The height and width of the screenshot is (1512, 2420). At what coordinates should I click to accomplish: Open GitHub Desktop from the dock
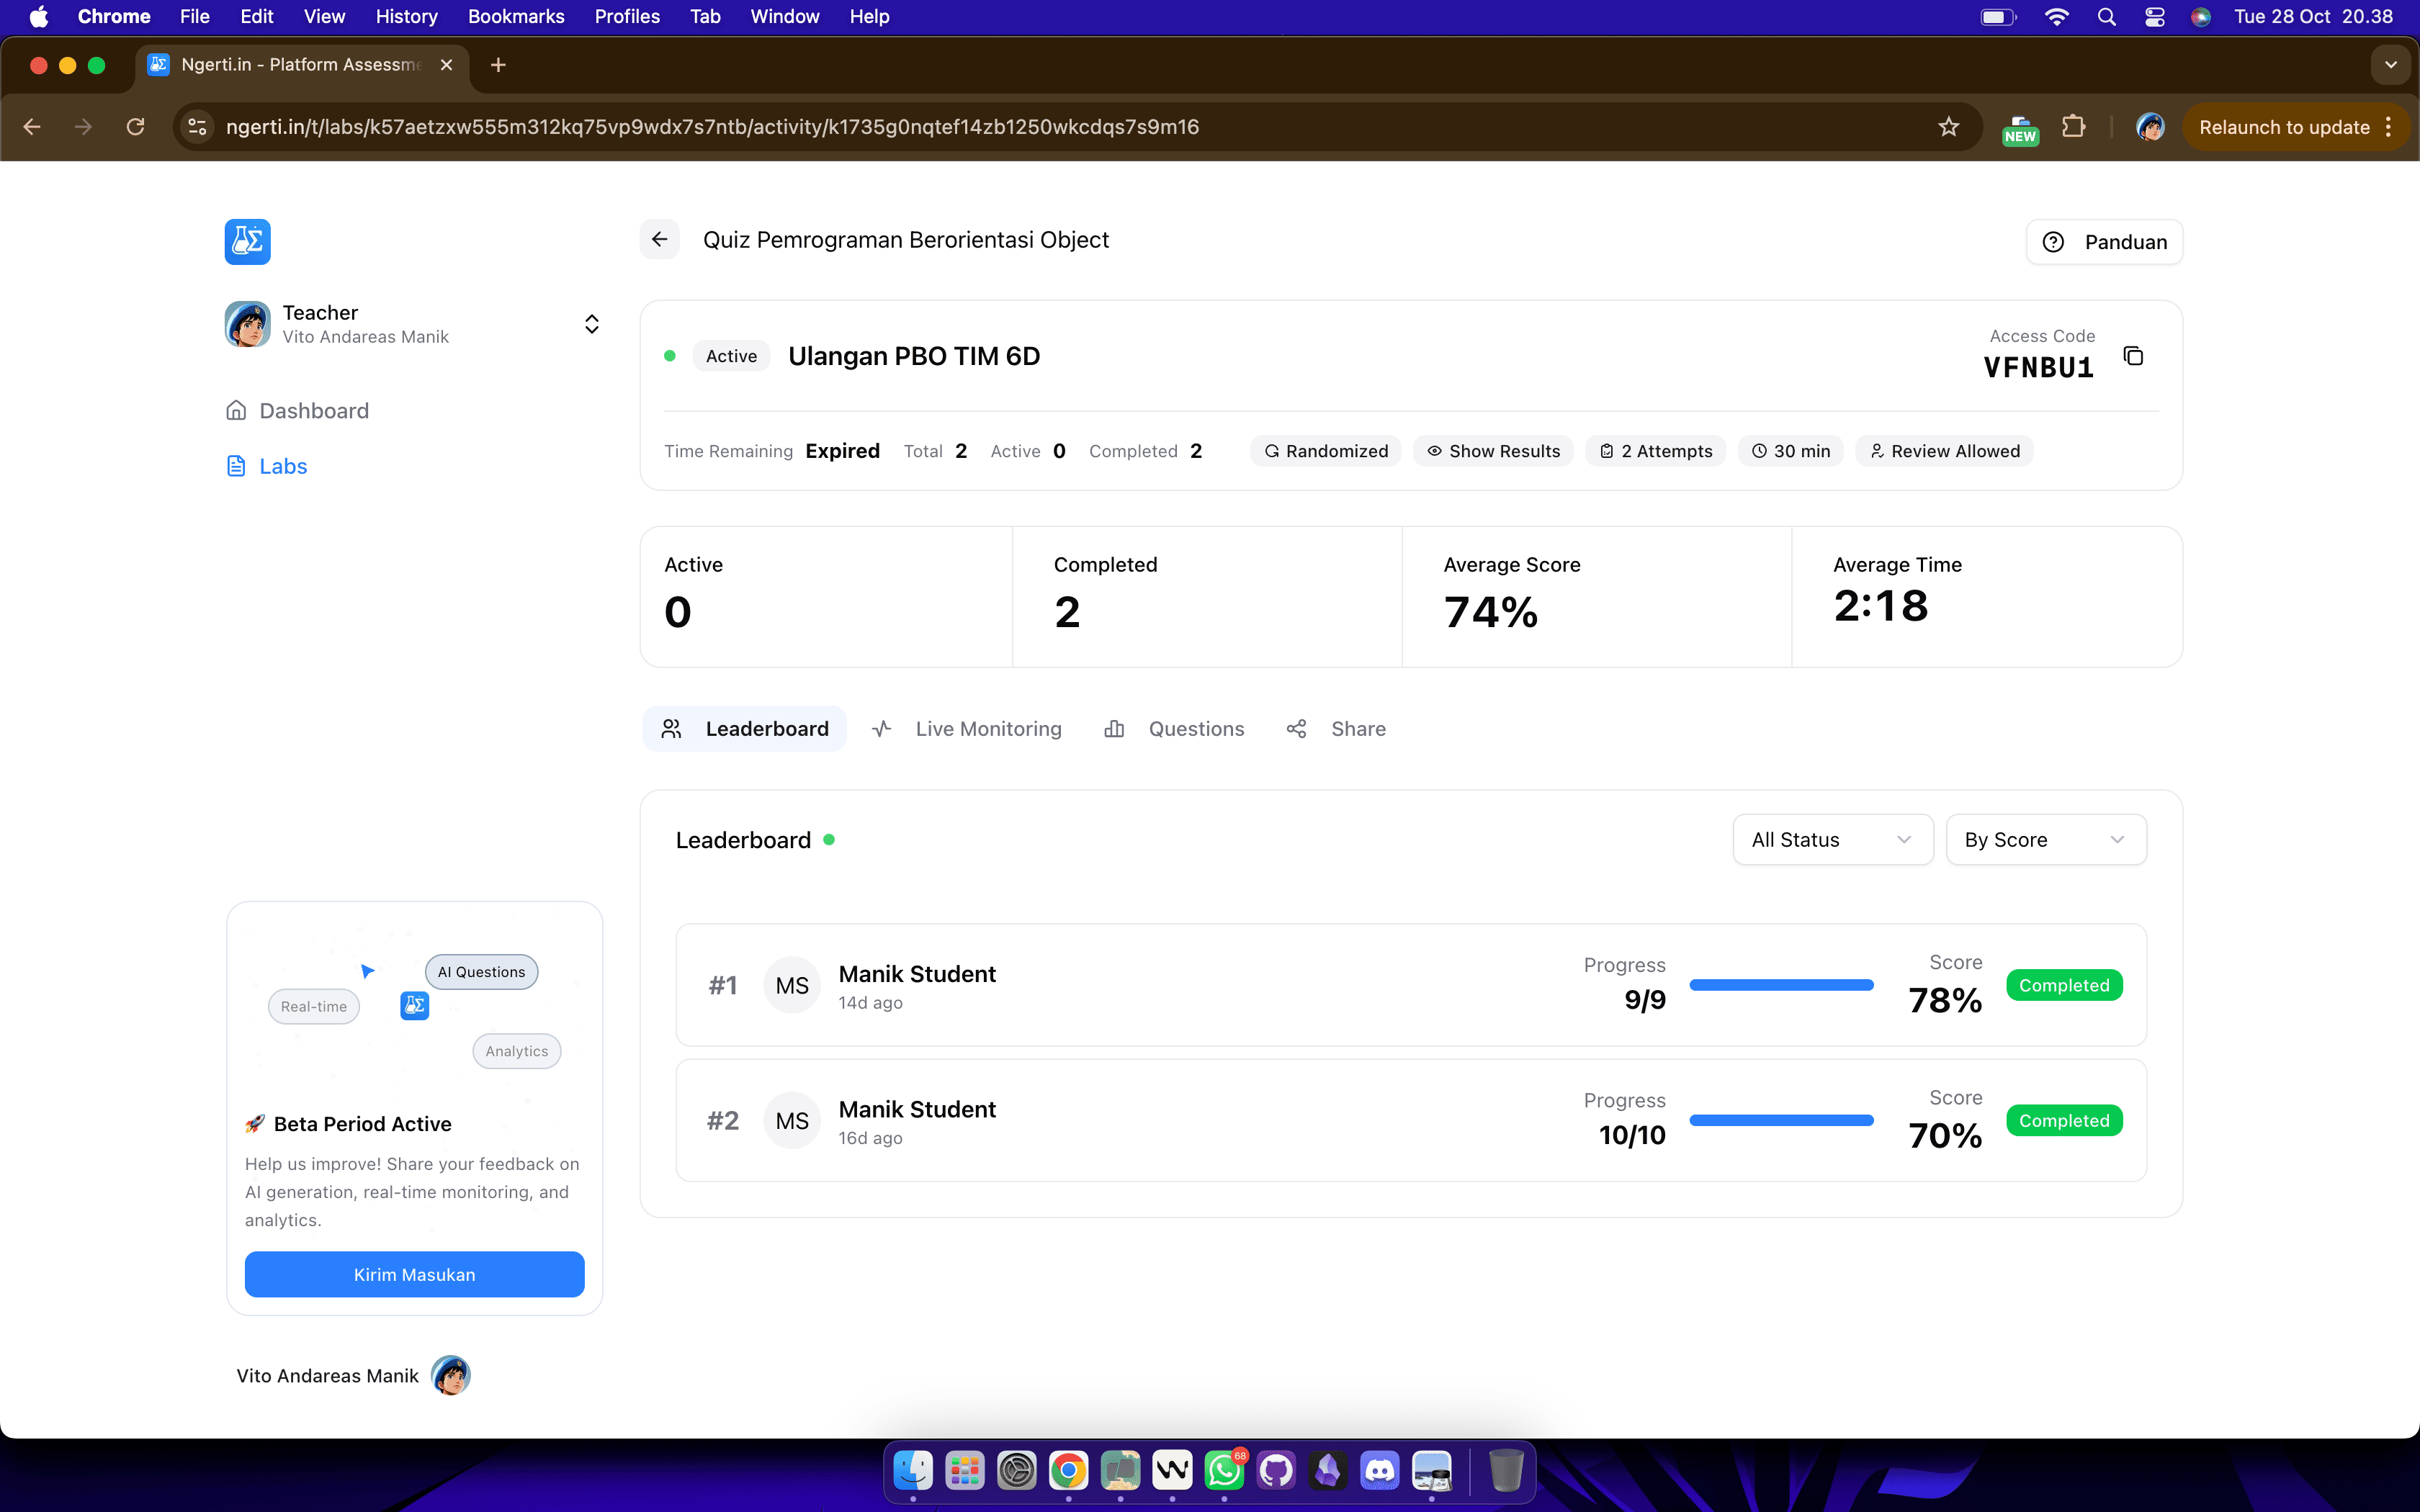(1276, 1470)
